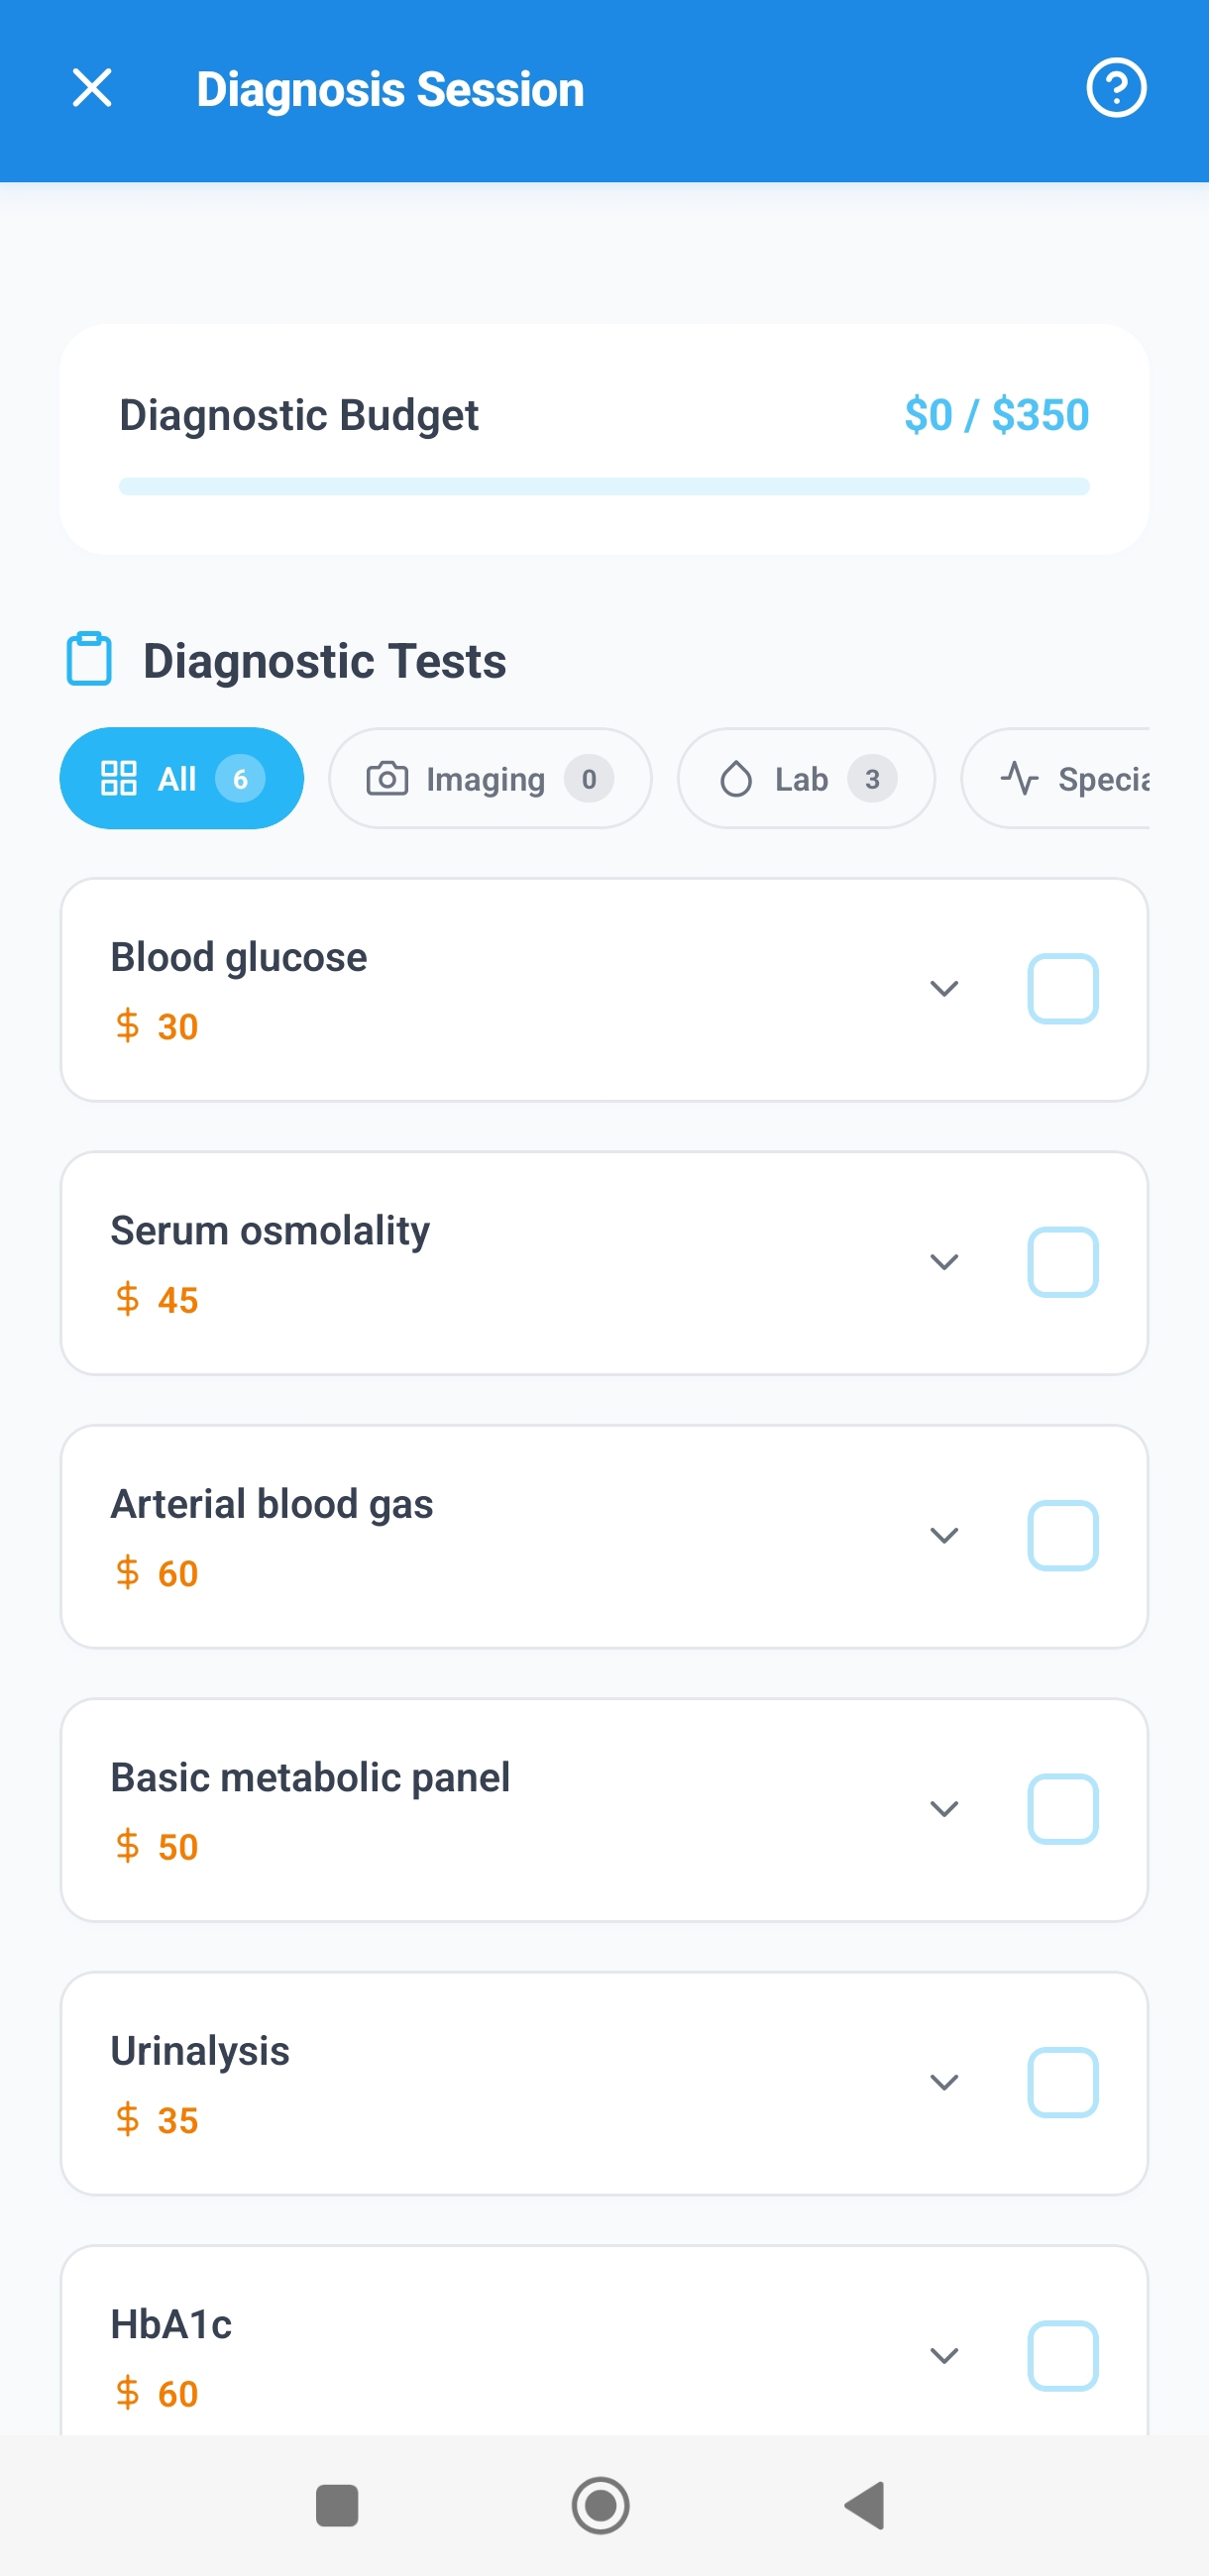Click the clipboard icon beside Diagnostic Tests
This screenshot has width=1209, height=2576.
click(x=89, y=660)
